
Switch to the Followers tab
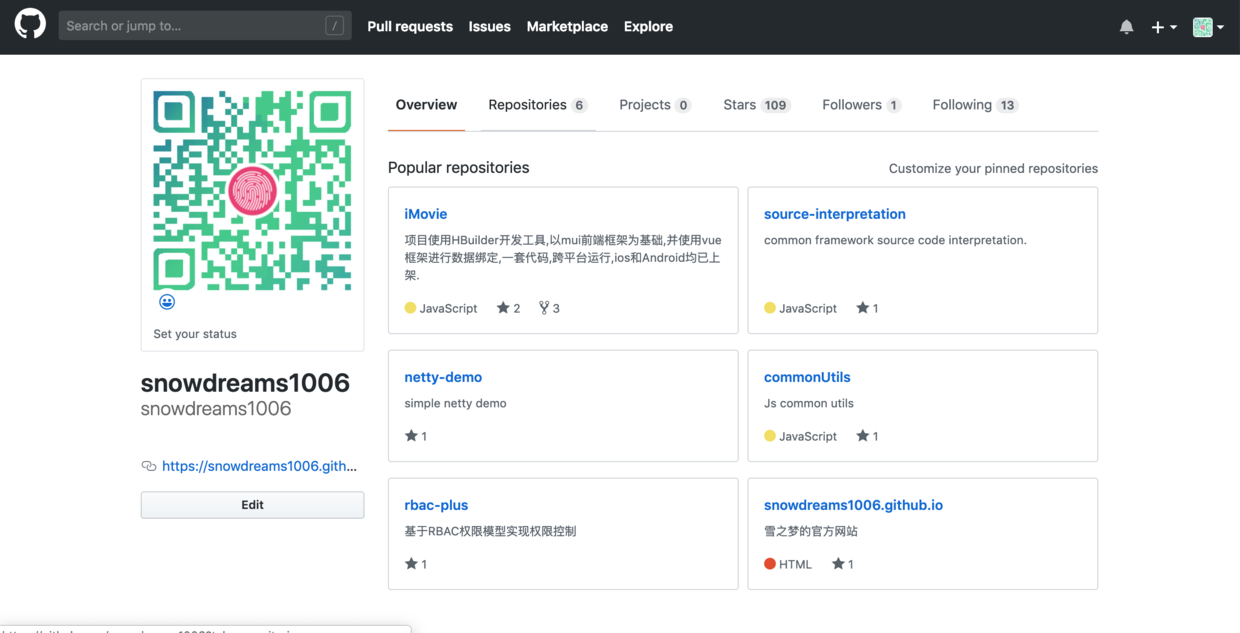(862, 105)
